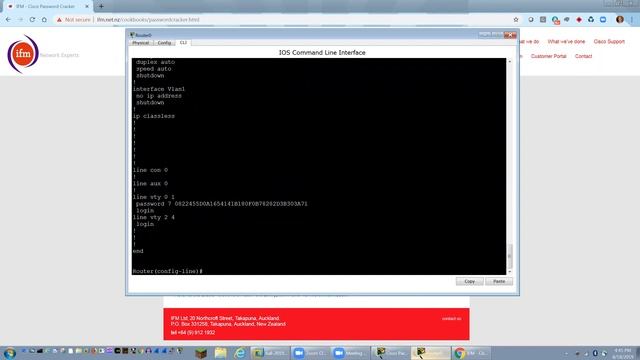Viewport: 640px width, 360px height.
Task: Open Minecraft from the taskbar
Action: coord(201,353)
